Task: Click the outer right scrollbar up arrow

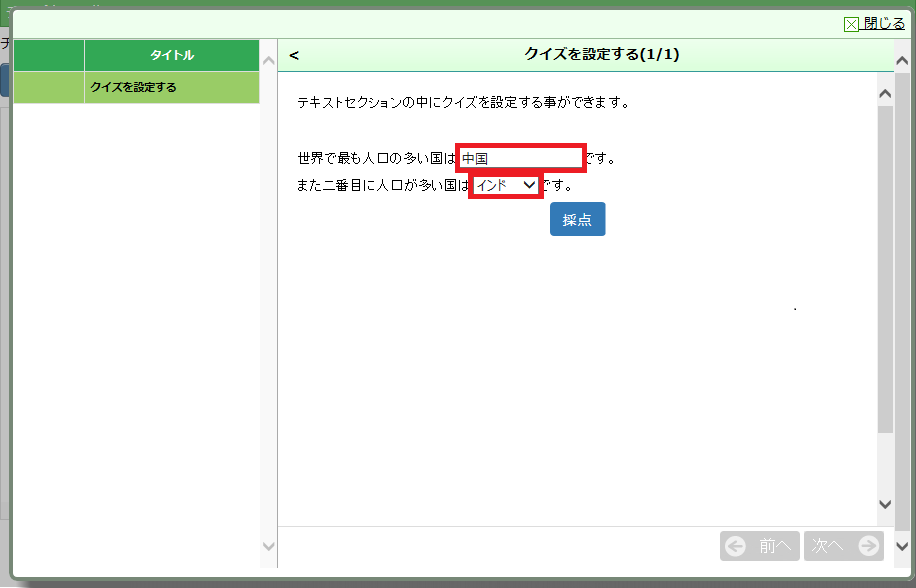Action: pos(902,60)
